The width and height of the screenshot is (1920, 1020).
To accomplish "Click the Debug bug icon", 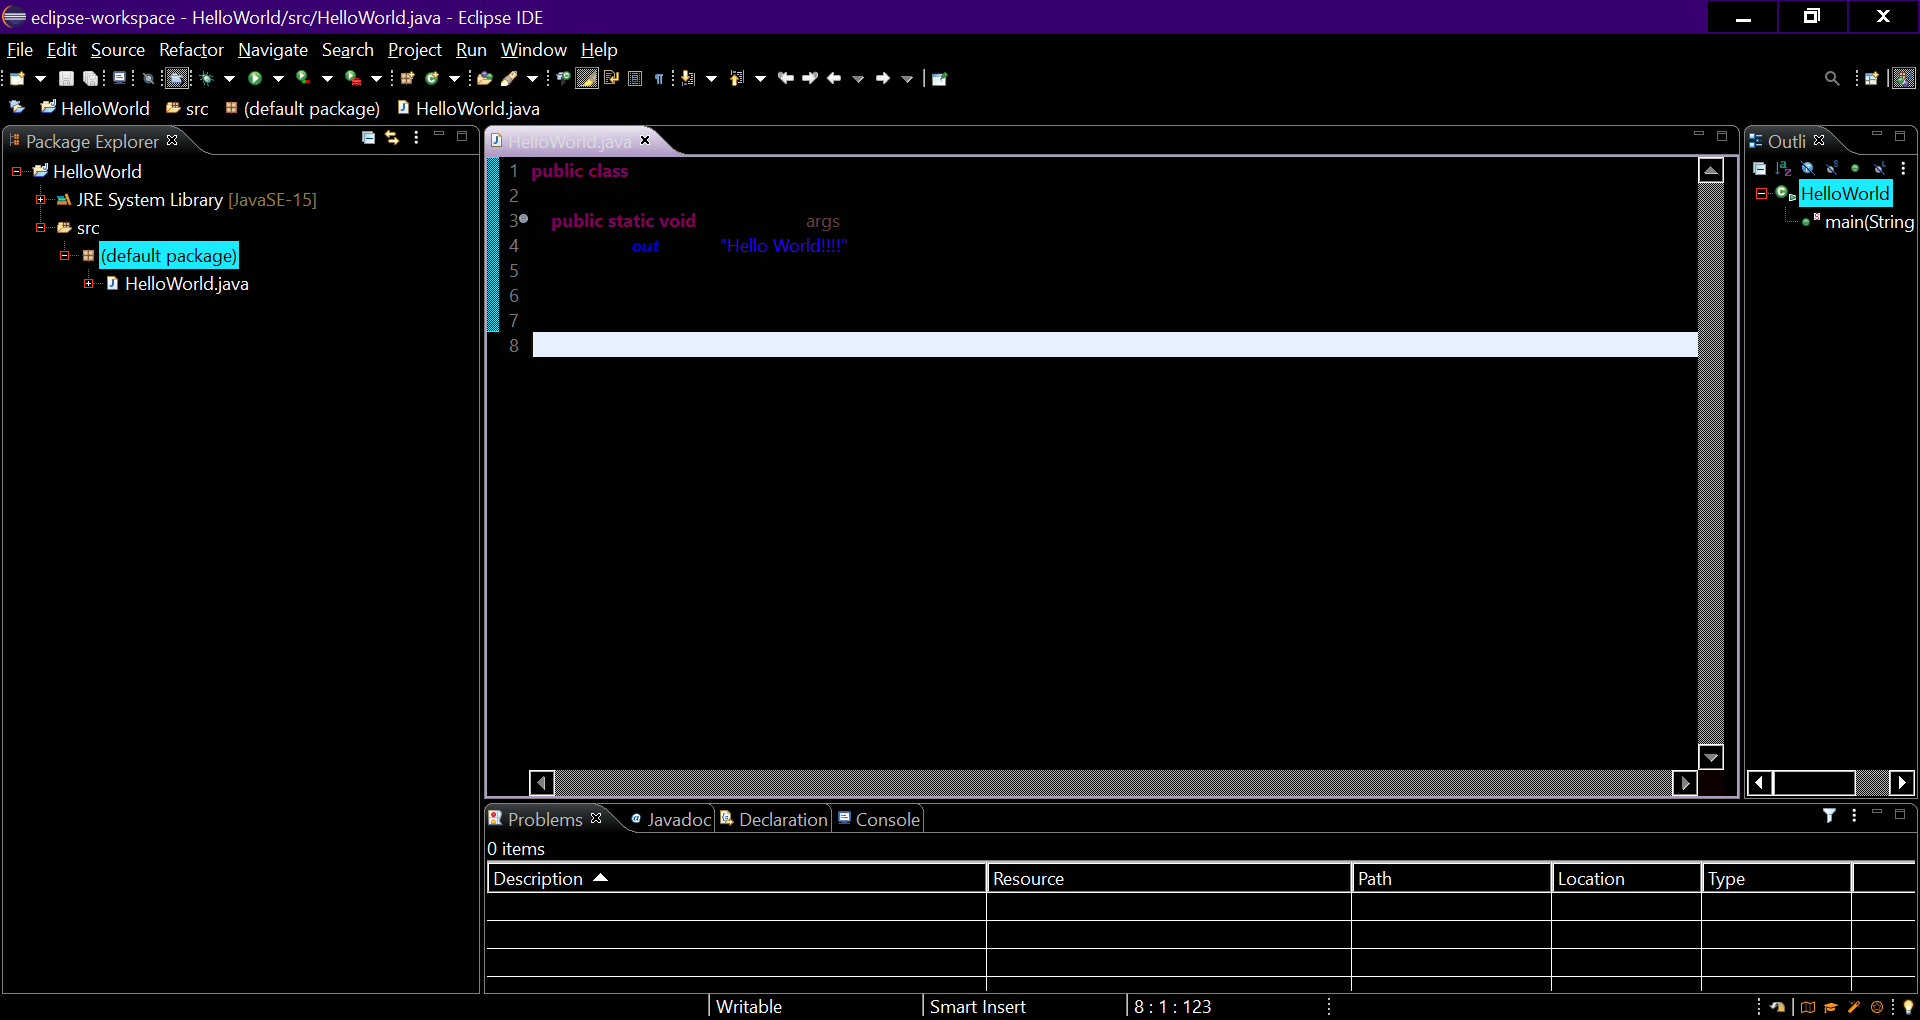I will [x=207, y=78].
